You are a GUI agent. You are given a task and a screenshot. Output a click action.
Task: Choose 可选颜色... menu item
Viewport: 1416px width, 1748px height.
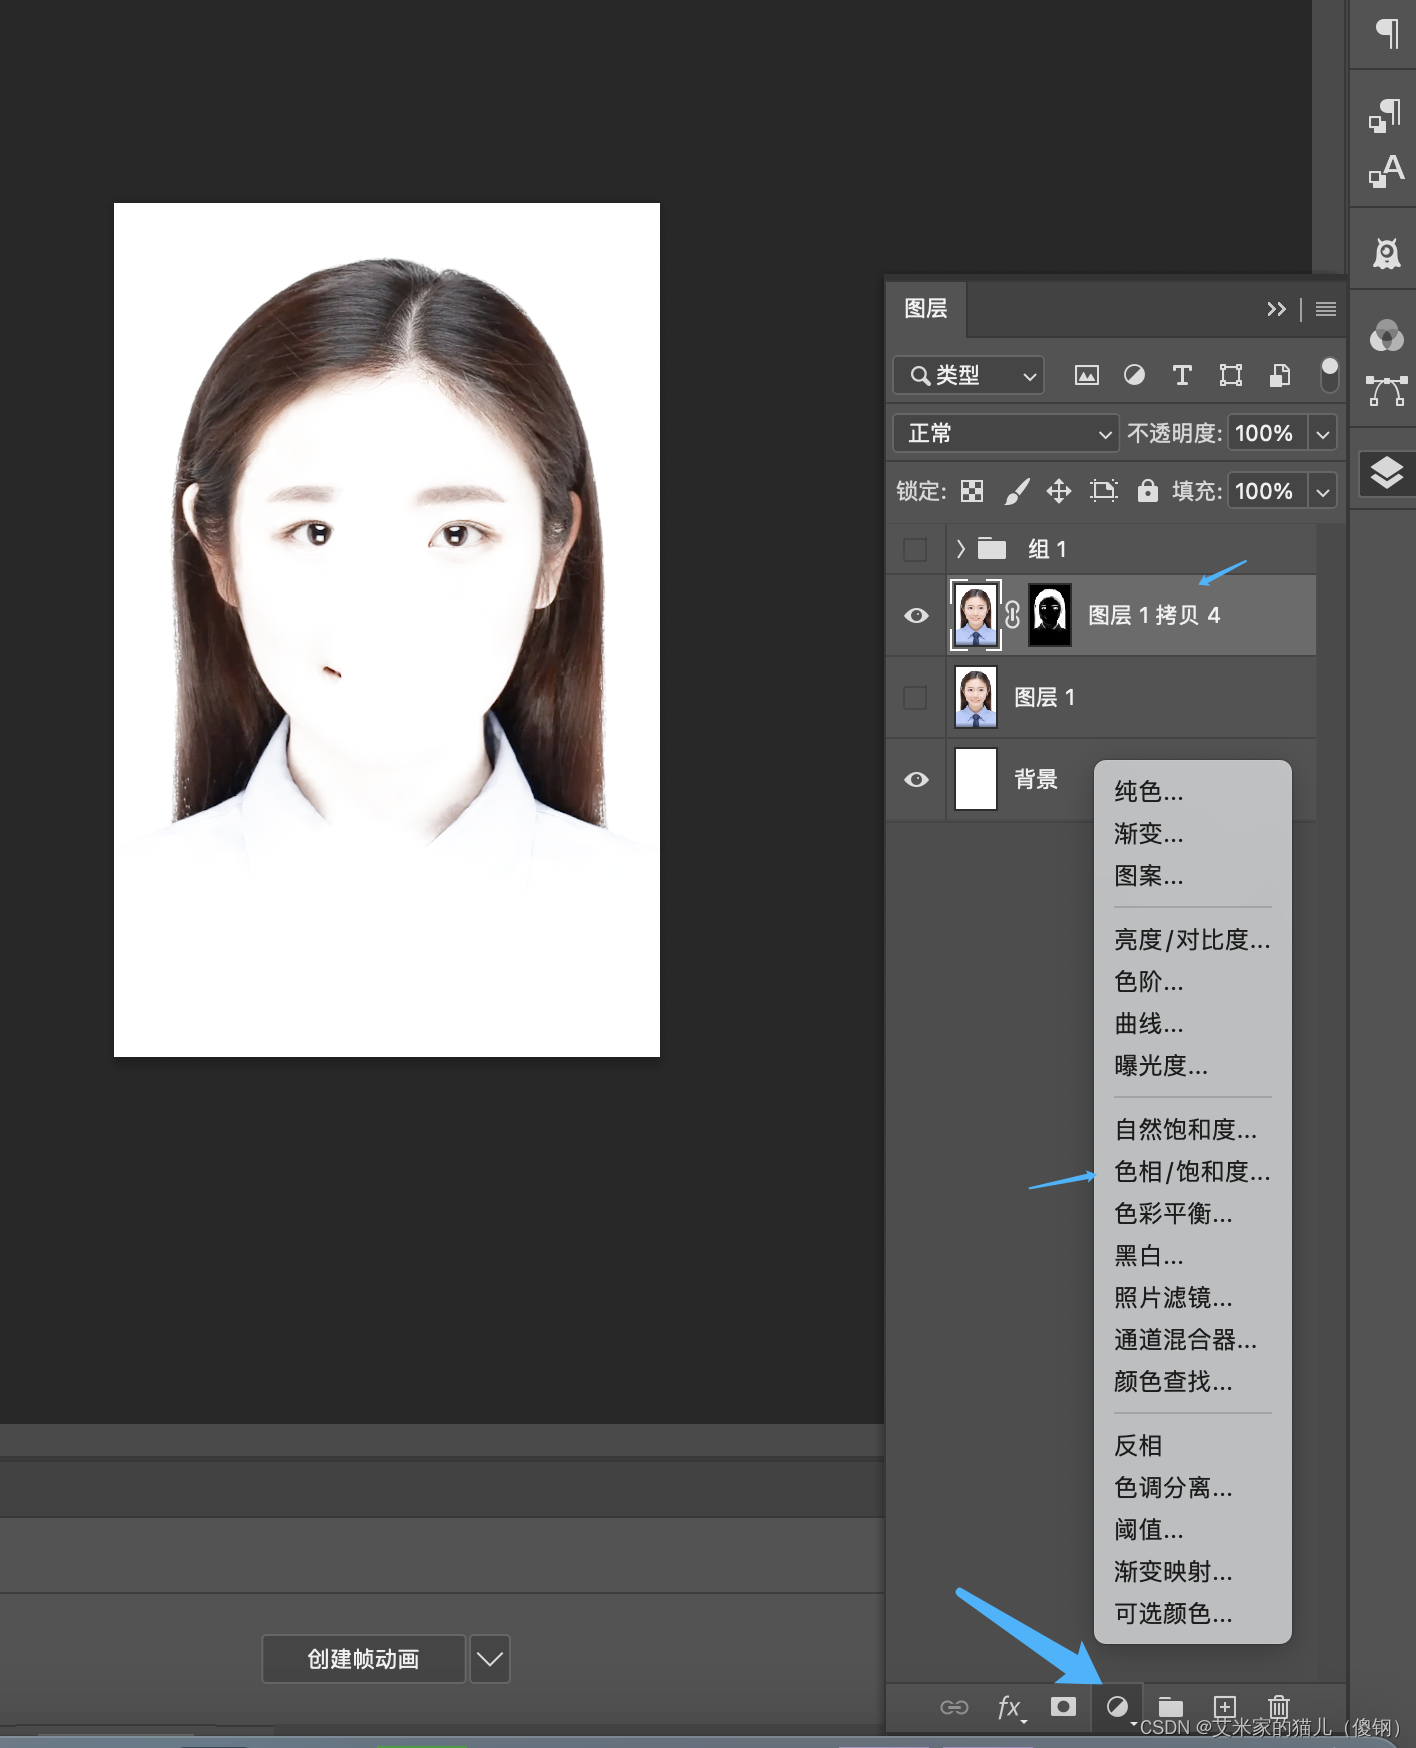pos(1173,1614)
